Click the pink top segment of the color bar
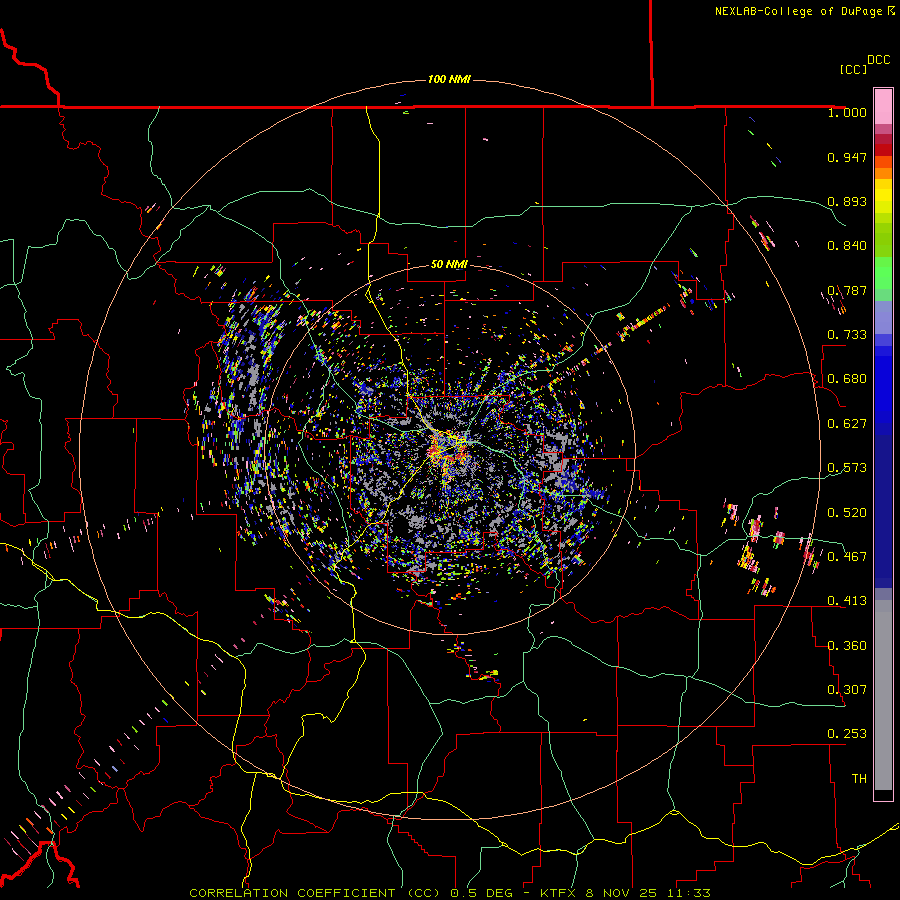Viewport: 900px width, 900px height. (883, 106)
